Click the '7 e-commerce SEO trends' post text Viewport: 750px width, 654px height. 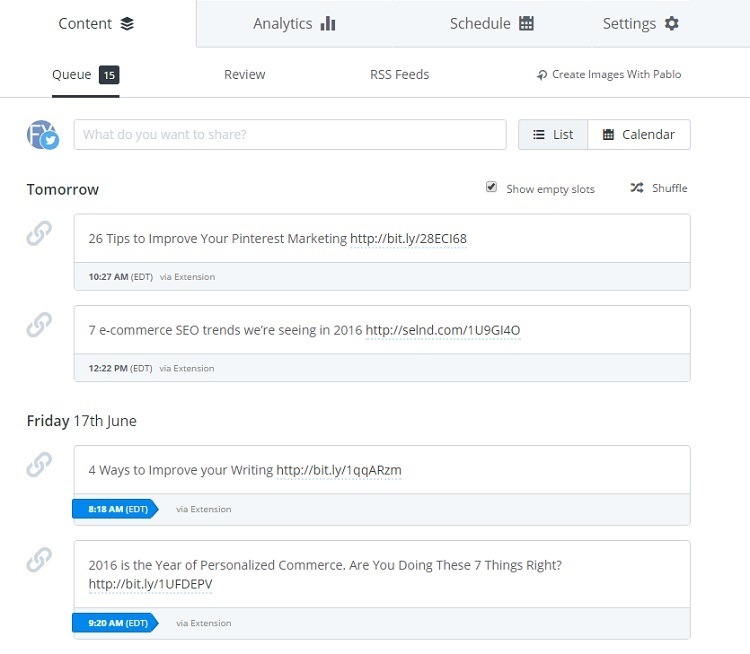[225, 330]
